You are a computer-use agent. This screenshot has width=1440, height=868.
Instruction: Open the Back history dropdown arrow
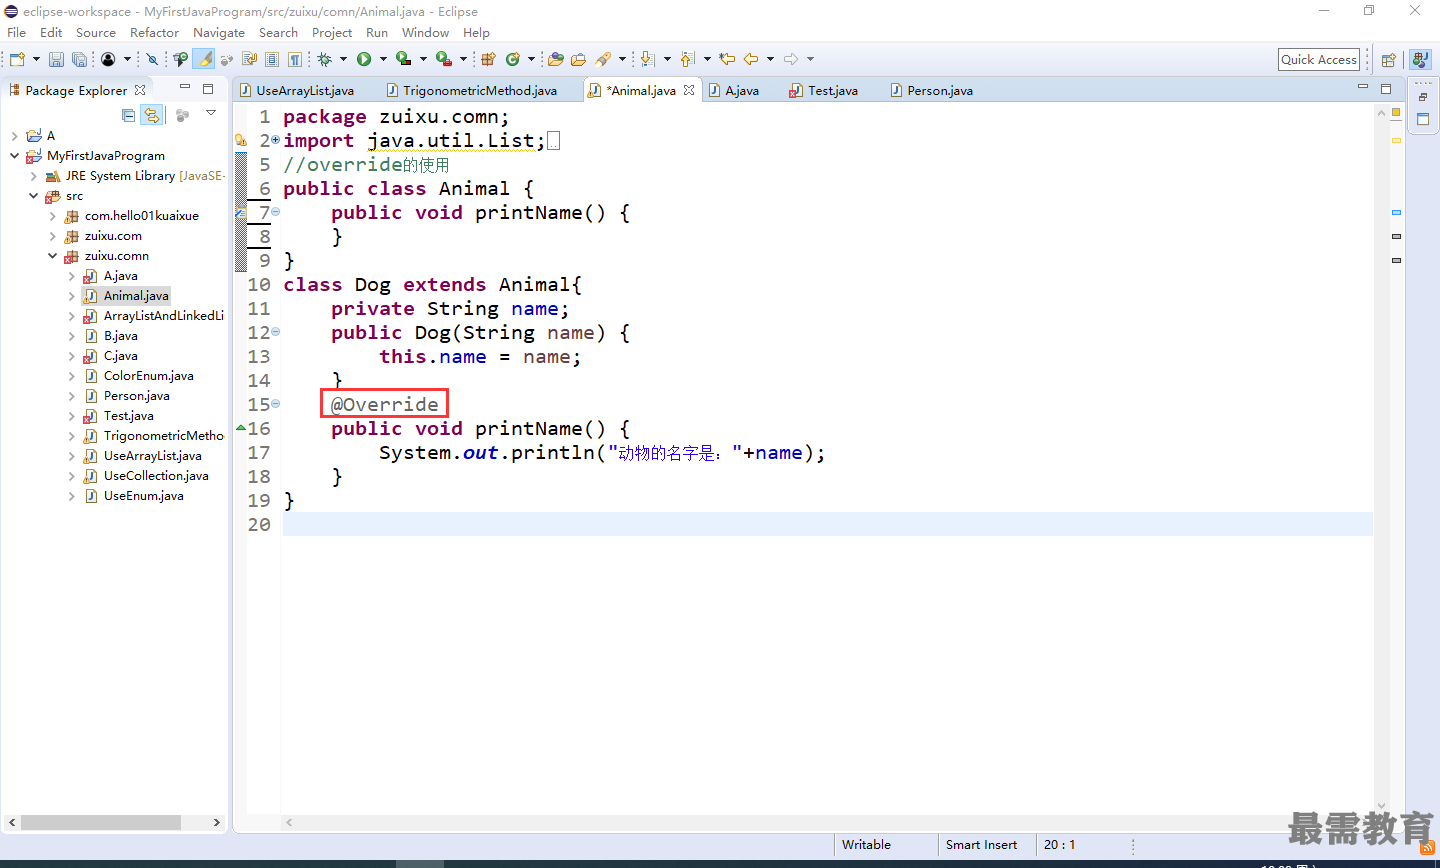point(770,60)
